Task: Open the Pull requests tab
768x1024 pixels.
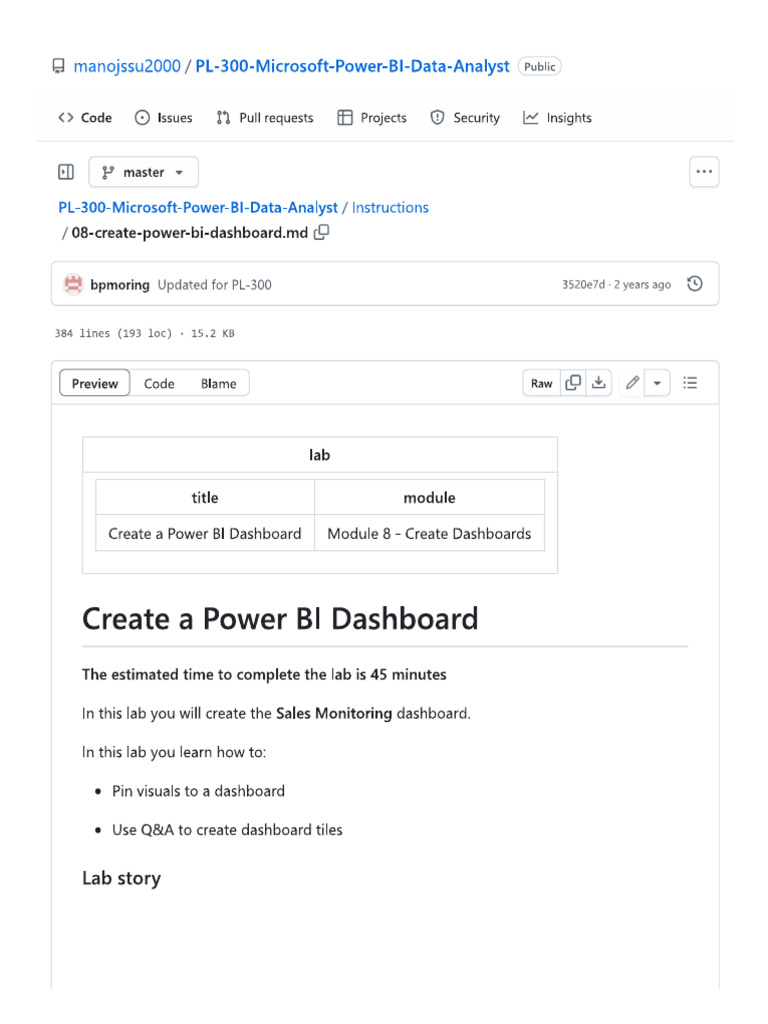Action: point(264,118)
